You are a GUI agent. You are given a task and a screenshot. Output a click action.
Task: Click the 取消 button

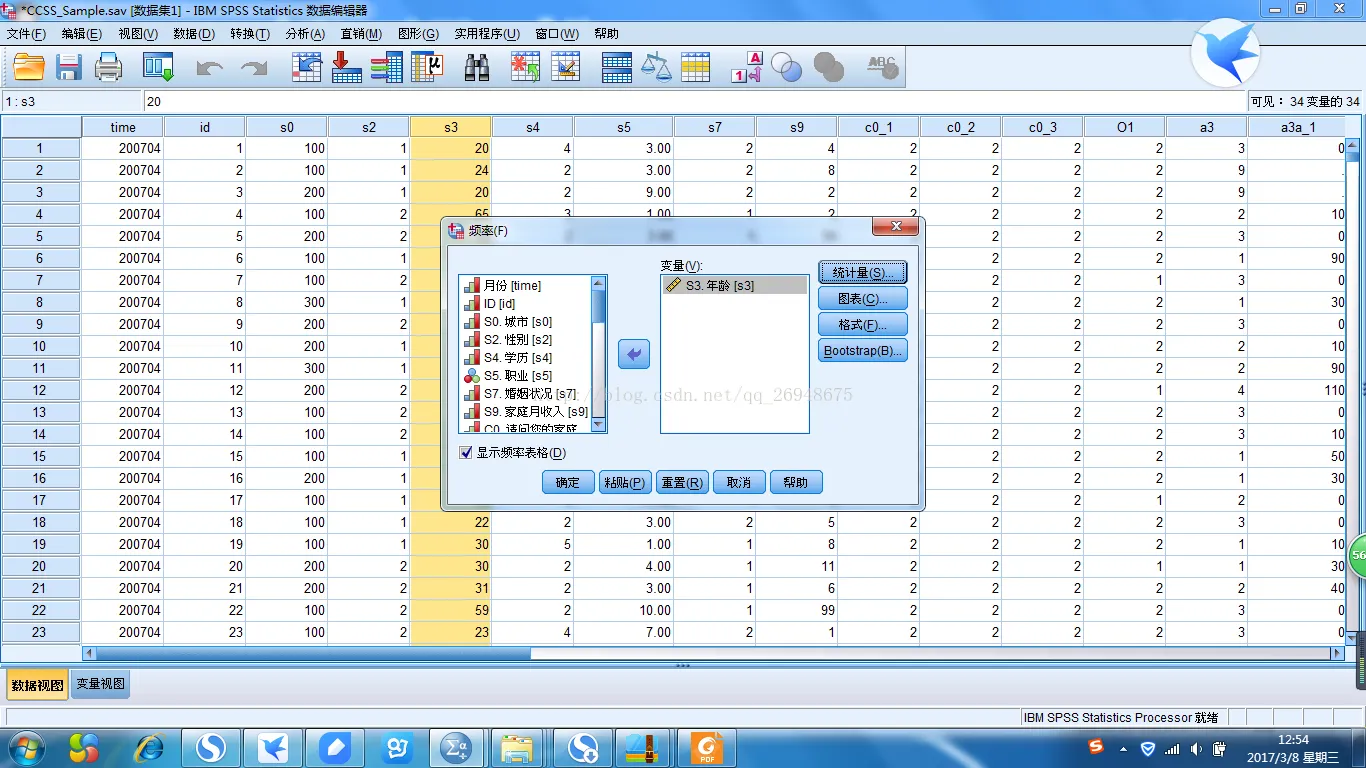click(x=739, y=482)
